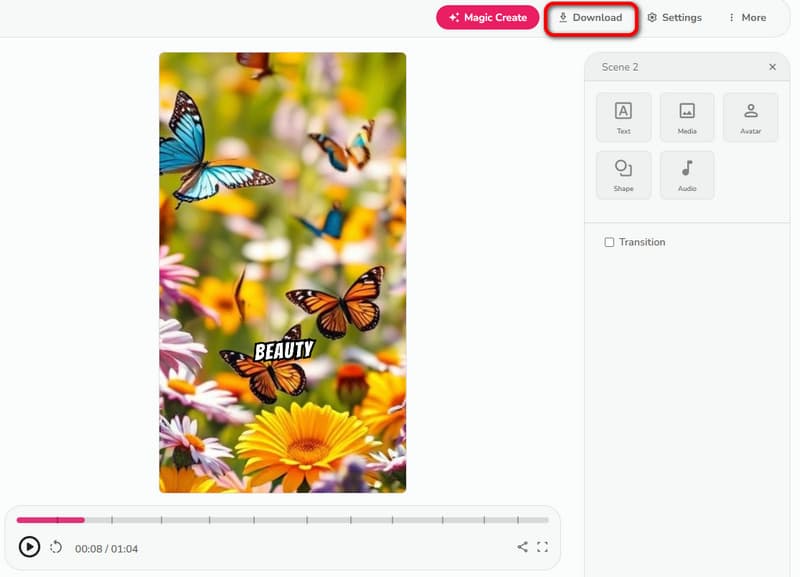Open the Shape tool
The height and width of the screenshot is (577, 800).
624,174
